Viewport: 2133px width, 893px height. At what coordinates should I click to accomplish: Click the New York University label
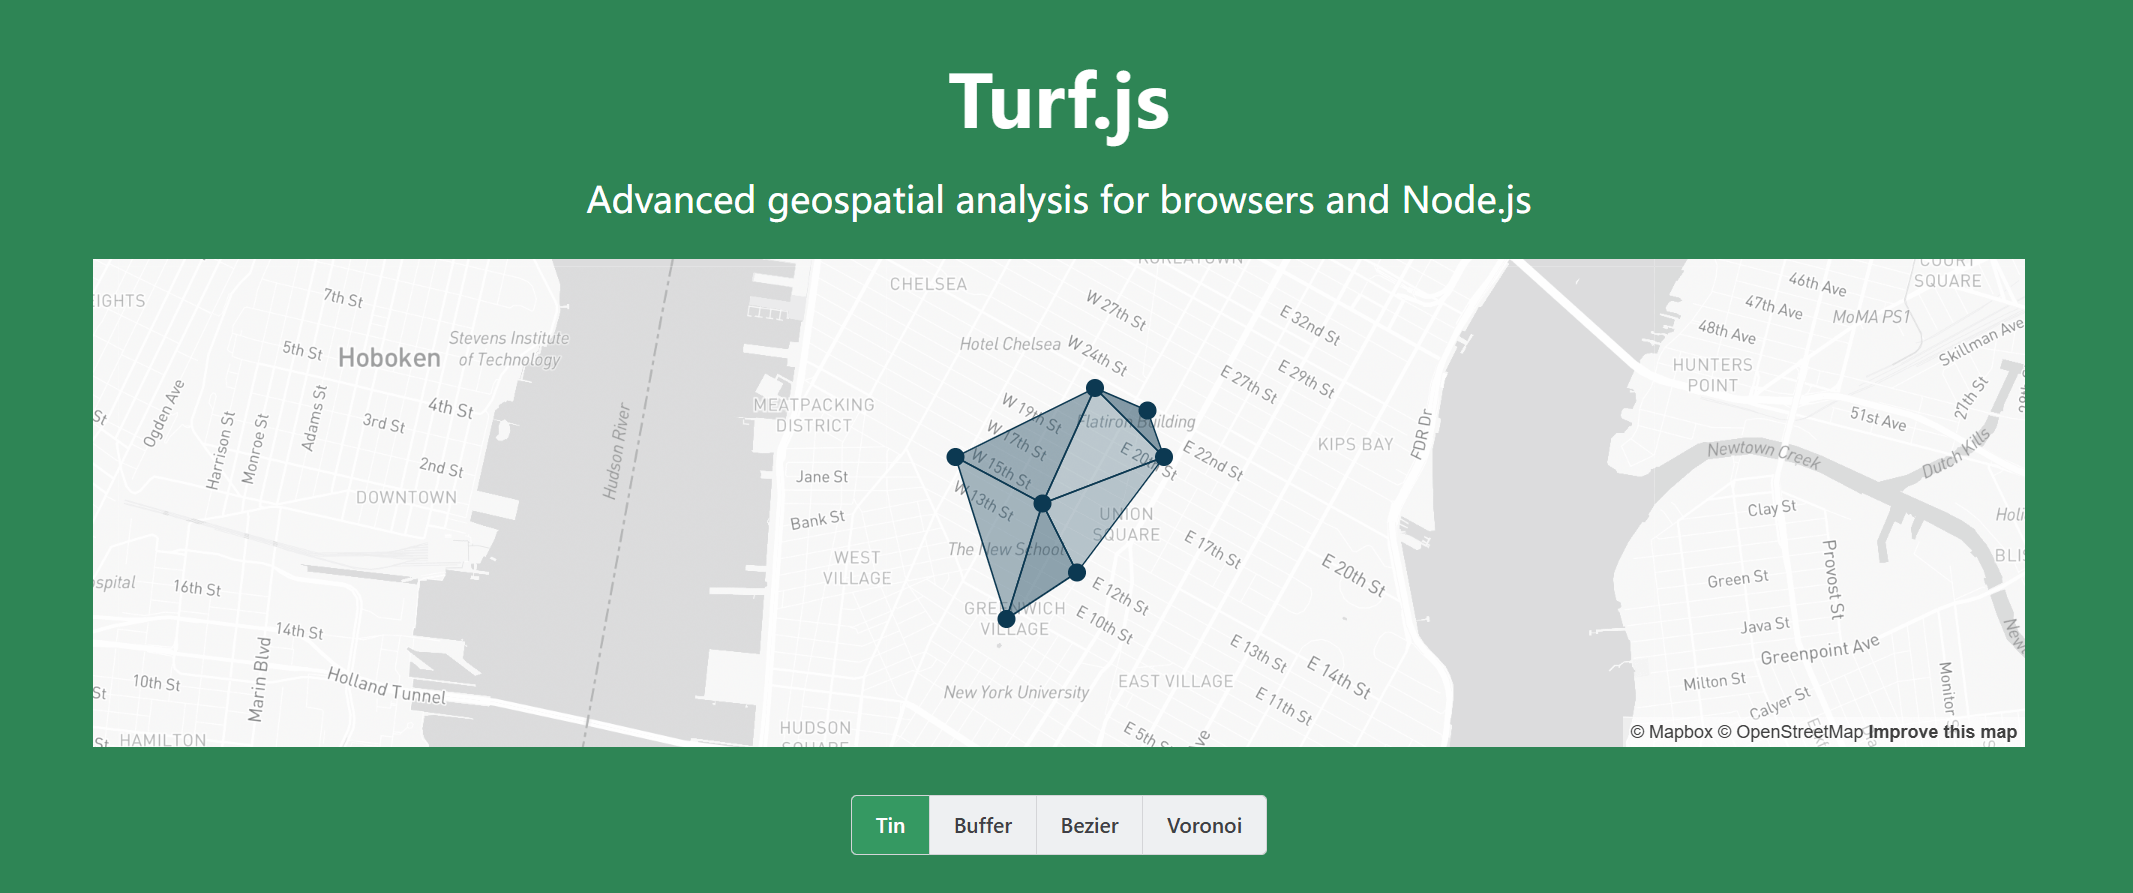click(1016, 692)
